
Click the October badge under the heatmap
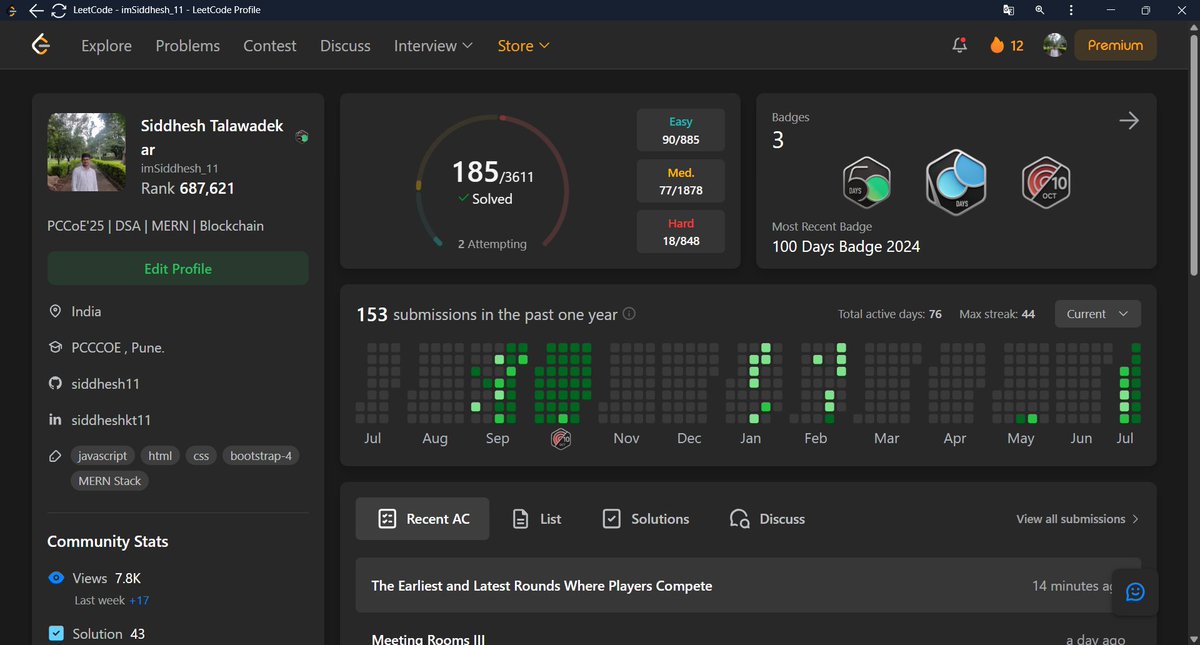[x=561, y=438]
